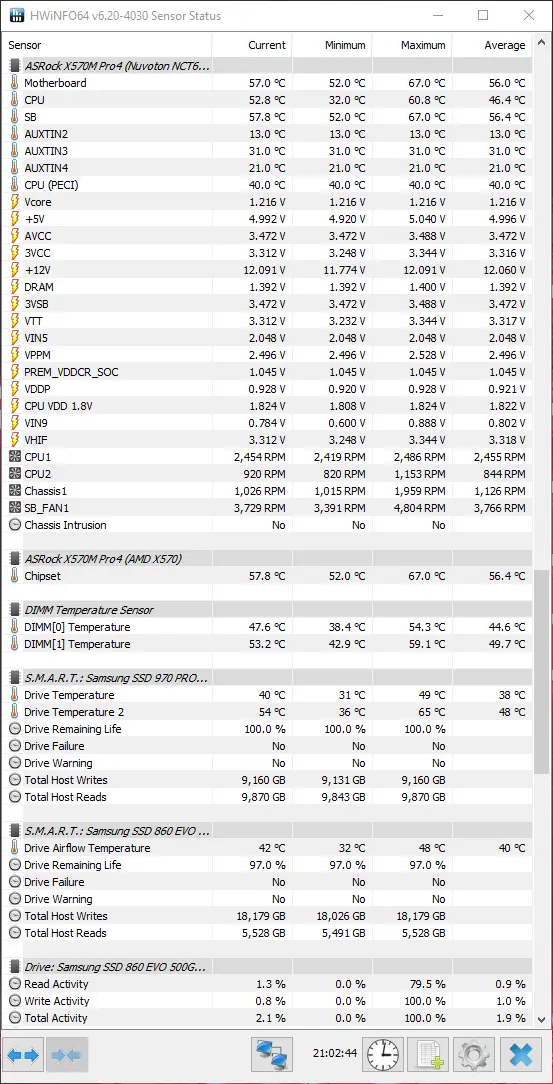Click the shrink layout arrows icon
The width and height of the screenshot is (553, 1084).
pos(67,1055)
